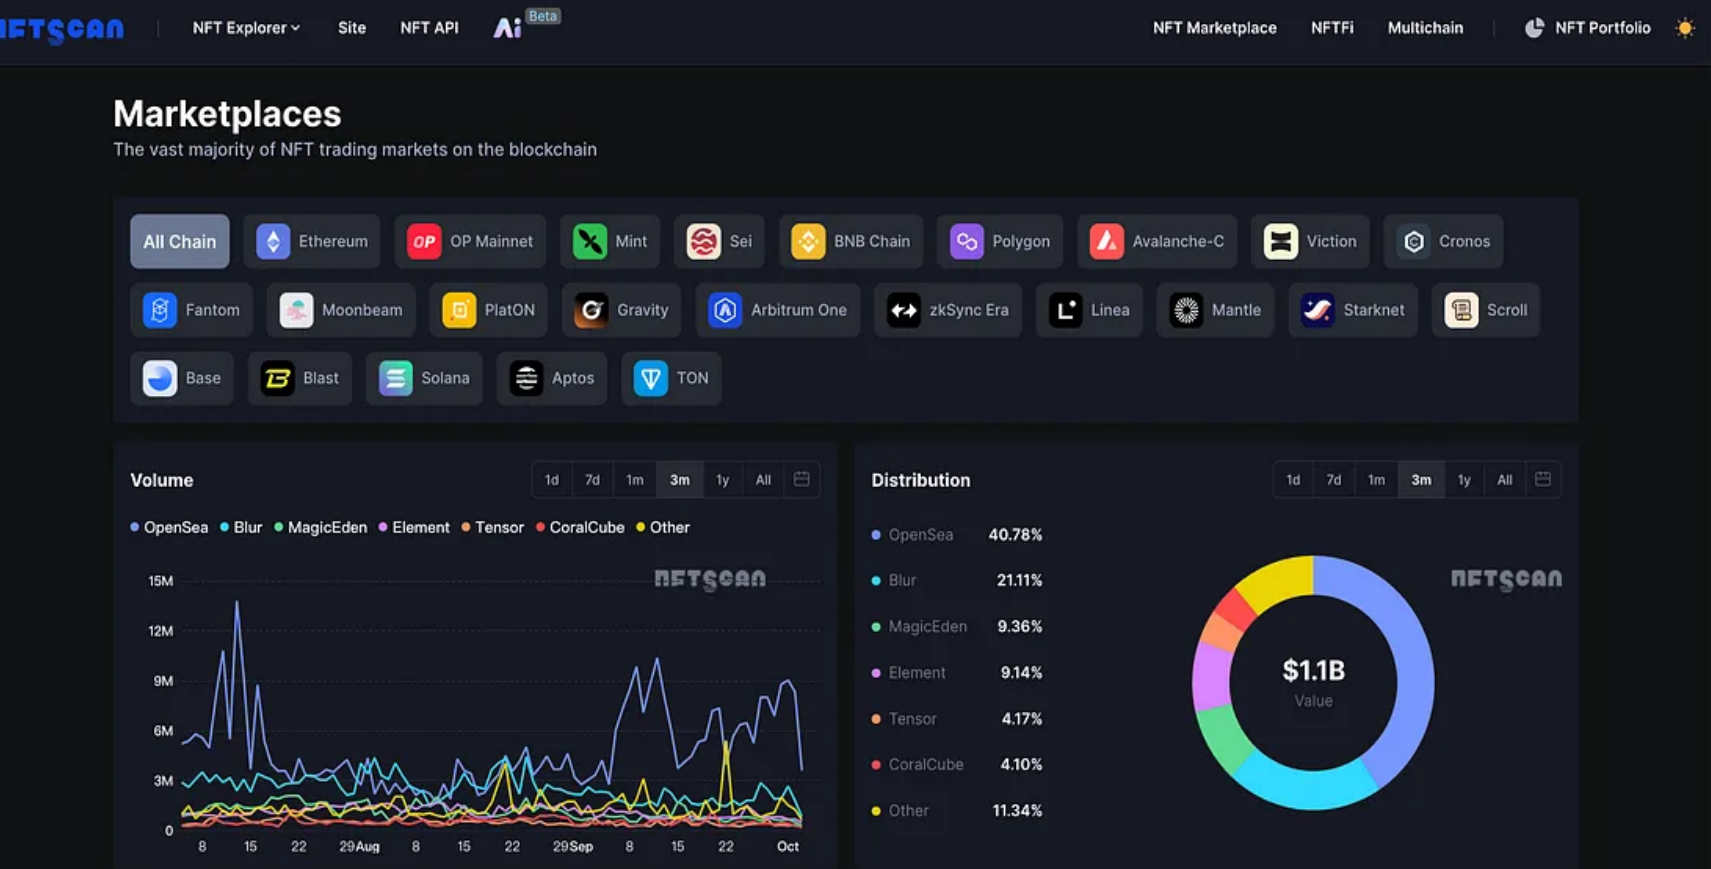Select the Moonbeam chain icon
This screenshot has height=869, width=1711.
296,310
